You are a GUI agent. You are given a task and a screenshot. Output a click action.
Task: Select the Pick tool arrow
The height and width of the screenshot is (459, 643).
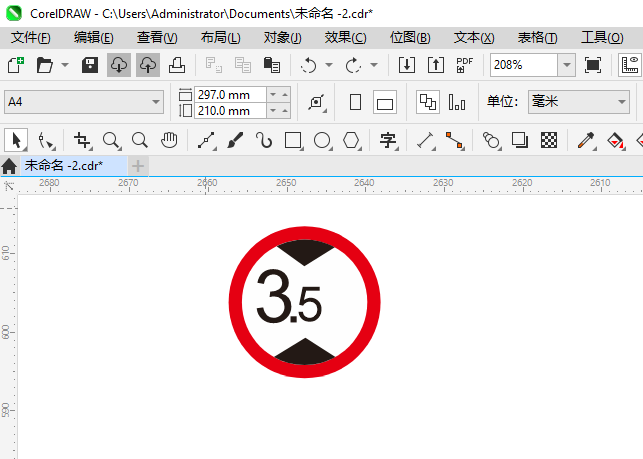pos(16,140)
